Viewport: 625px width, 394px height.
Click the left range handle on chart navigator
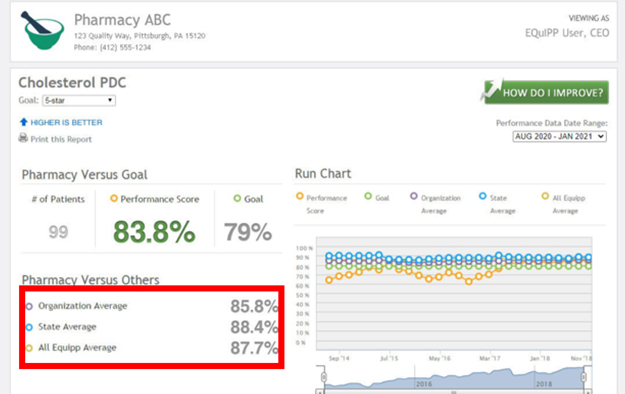[324, 377]
